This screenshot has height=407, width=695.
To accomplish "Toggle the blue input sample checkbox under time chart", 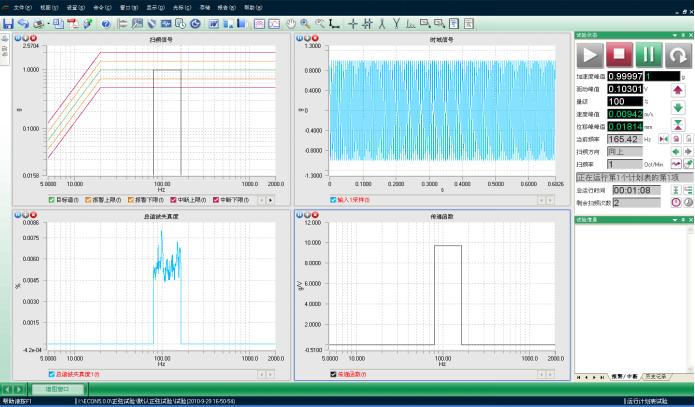I will click(x=333, y=200).
